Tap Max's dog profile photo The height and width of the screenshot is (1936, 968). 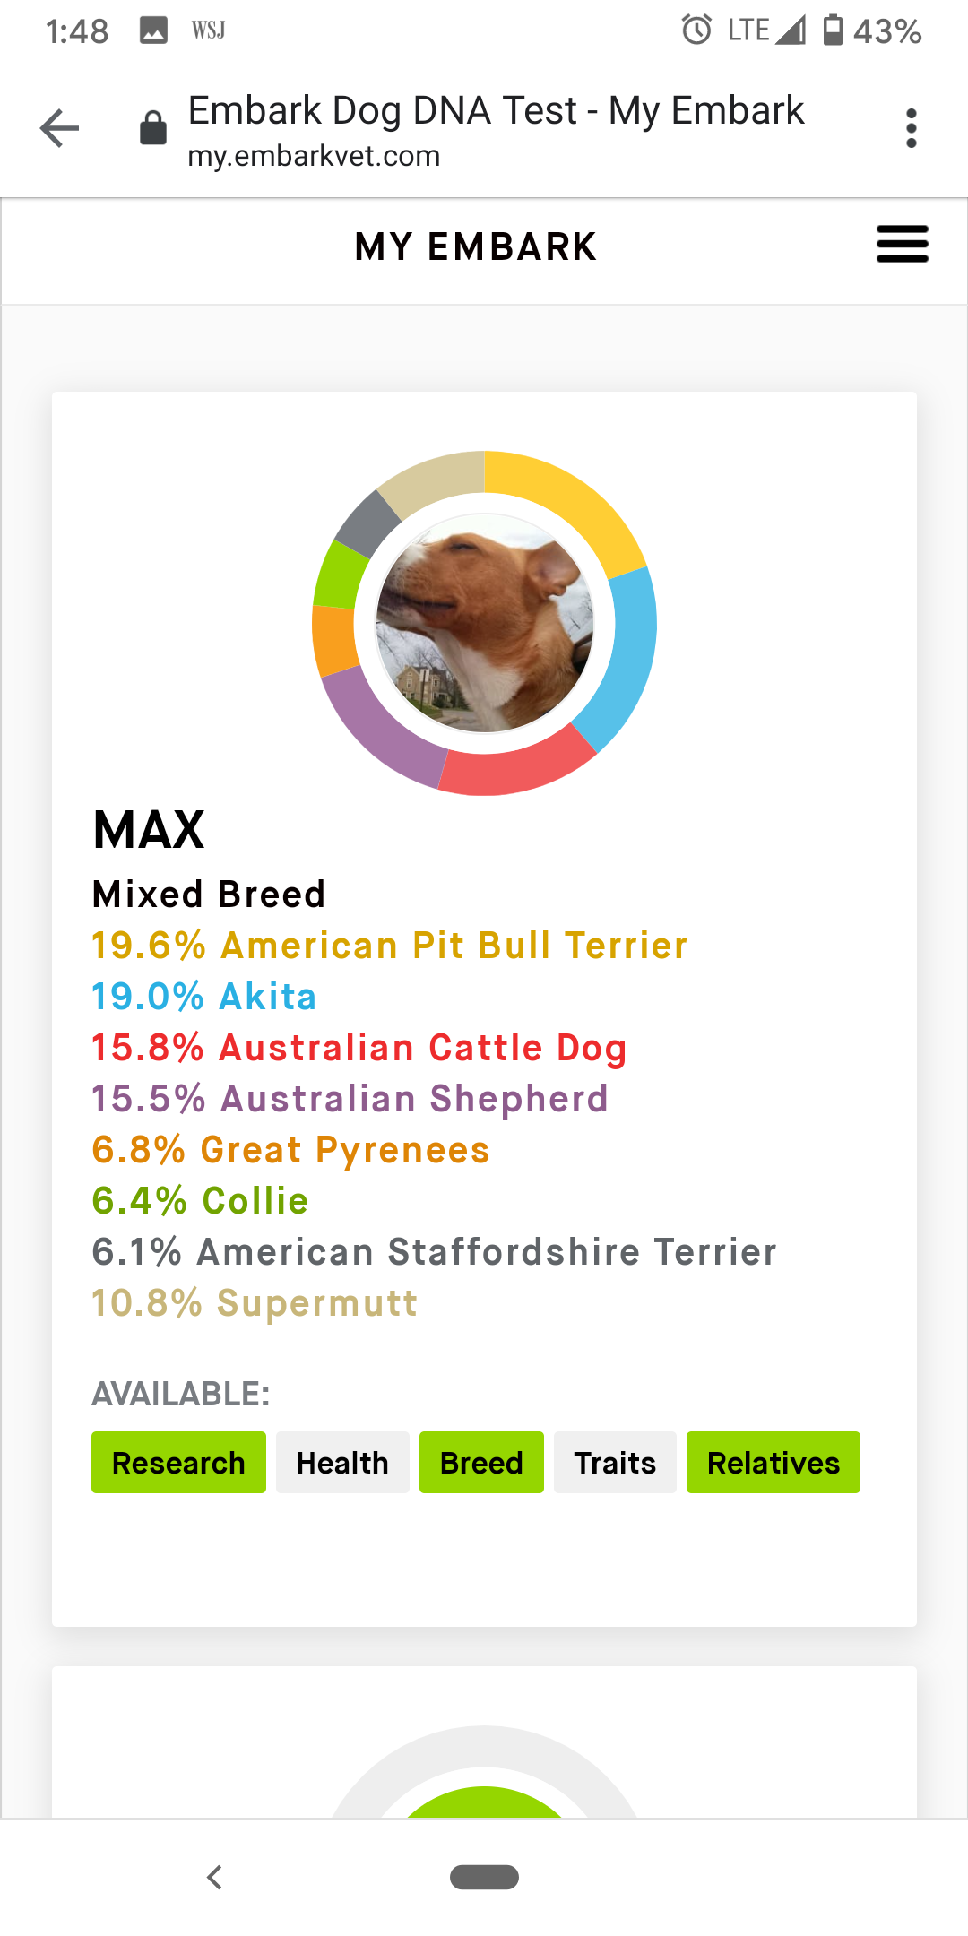[484, 623]
